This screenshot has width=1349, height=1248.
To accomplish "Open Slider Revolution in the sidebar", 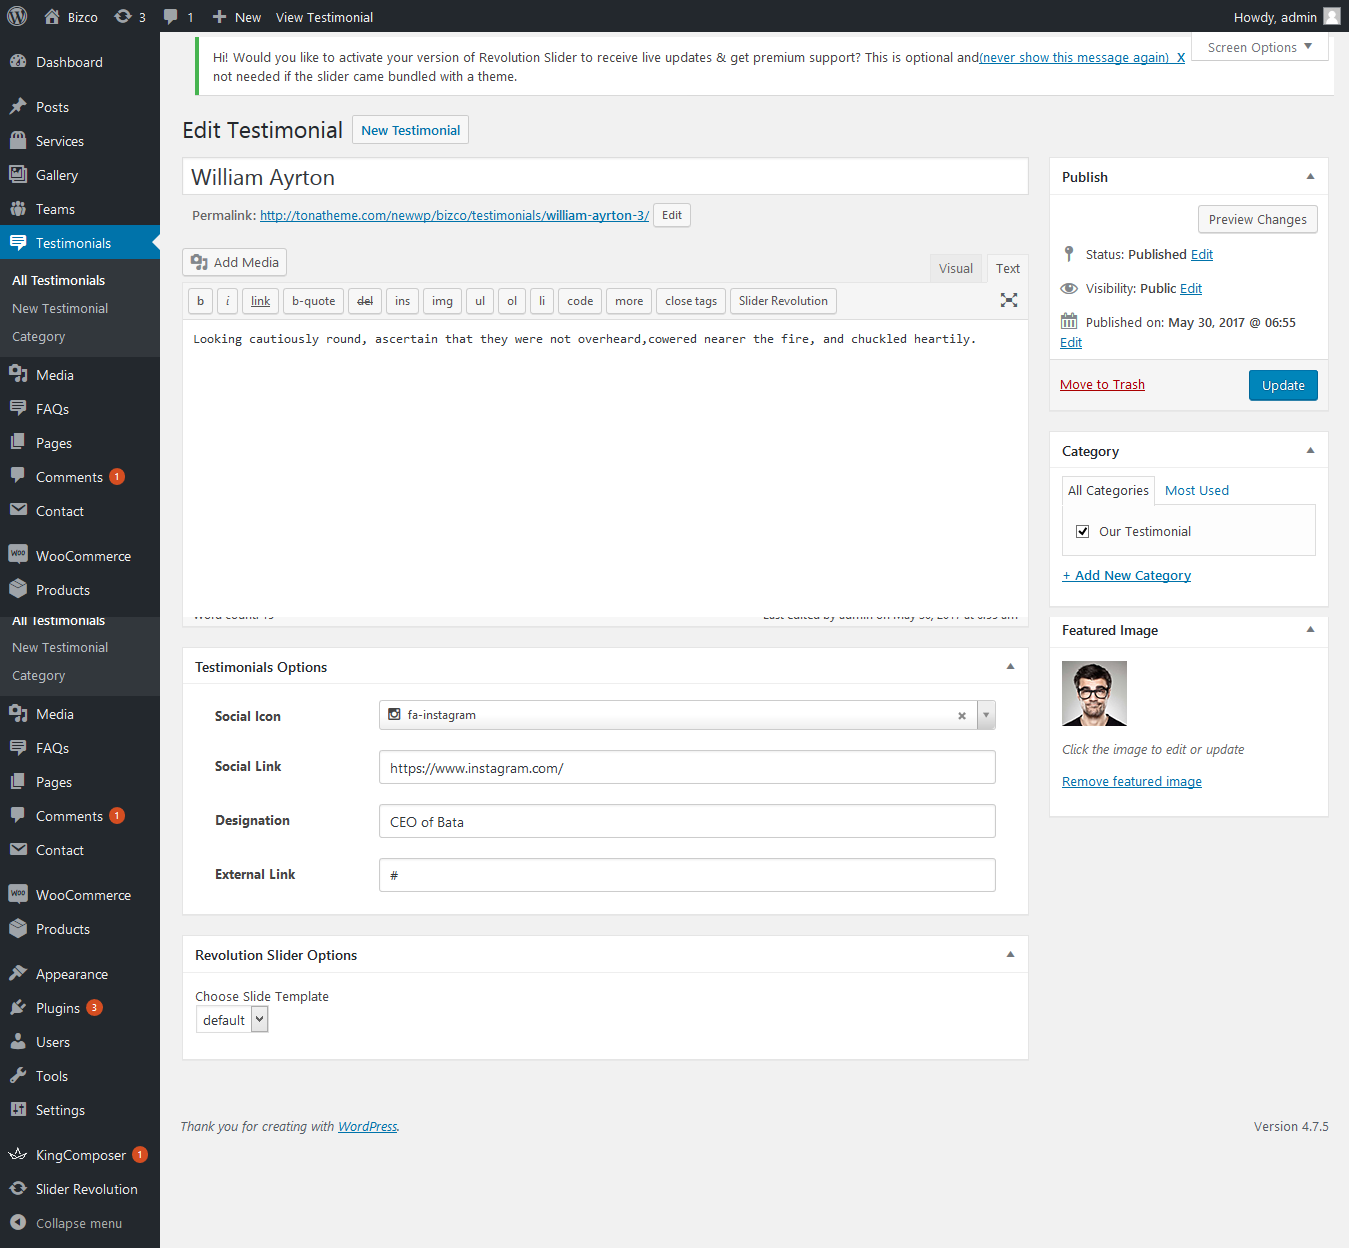I will pos(86,1189).
